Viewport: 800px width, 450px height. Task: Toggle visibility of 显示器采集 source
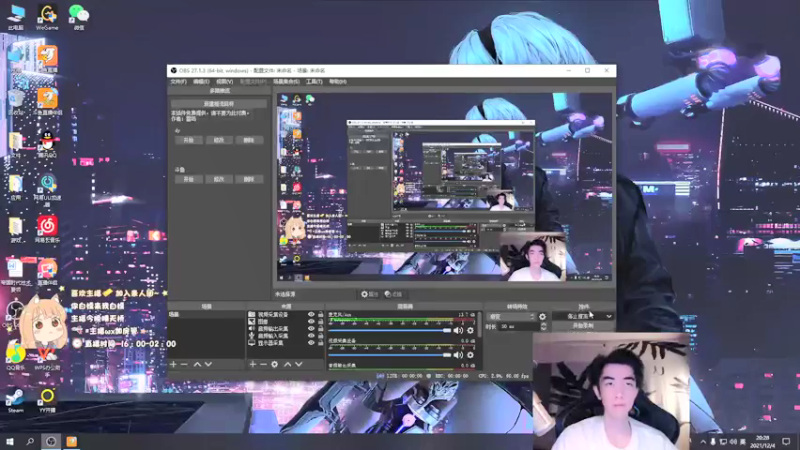coord(311,343)
